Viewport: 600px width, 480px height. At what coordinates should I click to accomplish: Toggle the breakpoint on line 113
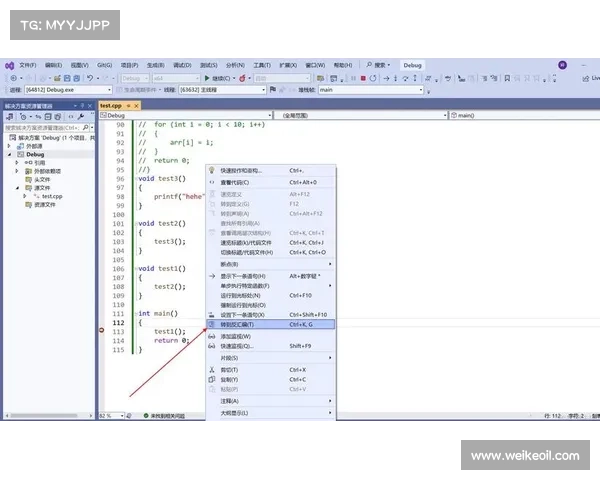pos(103,331)
